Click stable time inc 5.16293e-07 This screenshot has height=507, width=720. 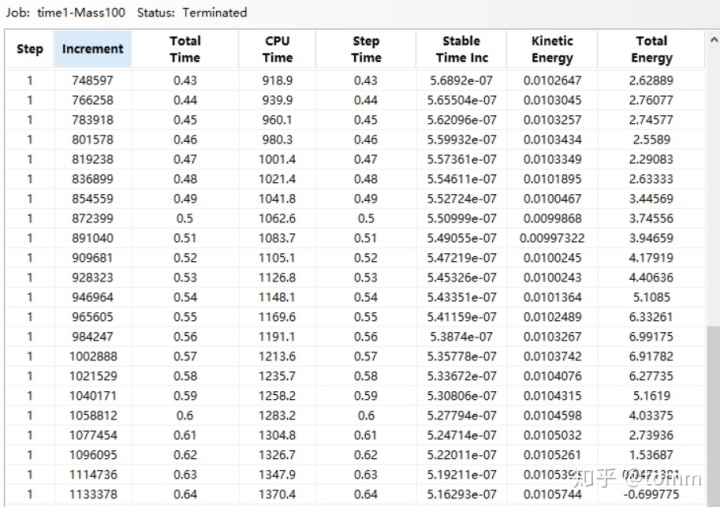tap(461, 495)
